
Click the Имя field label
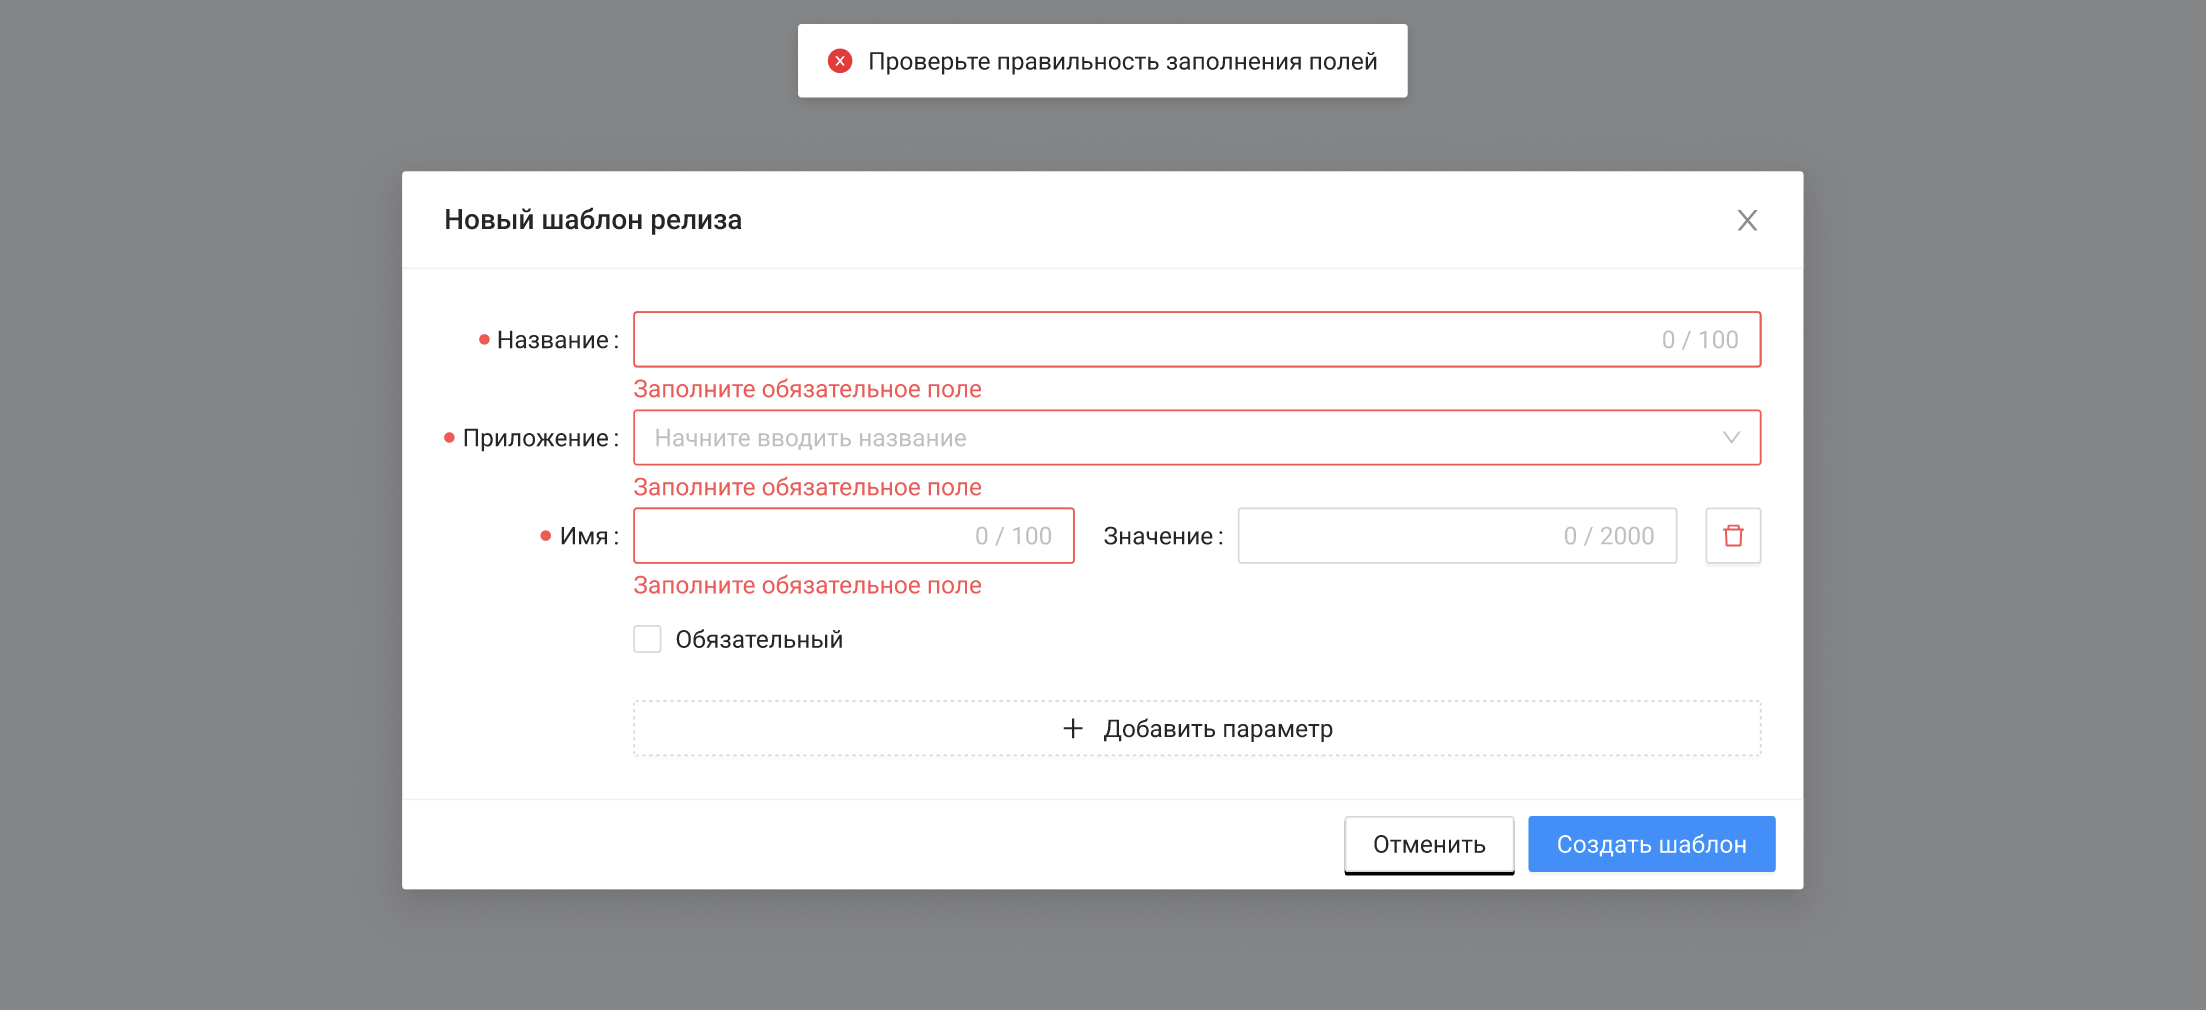click(583, 536)
